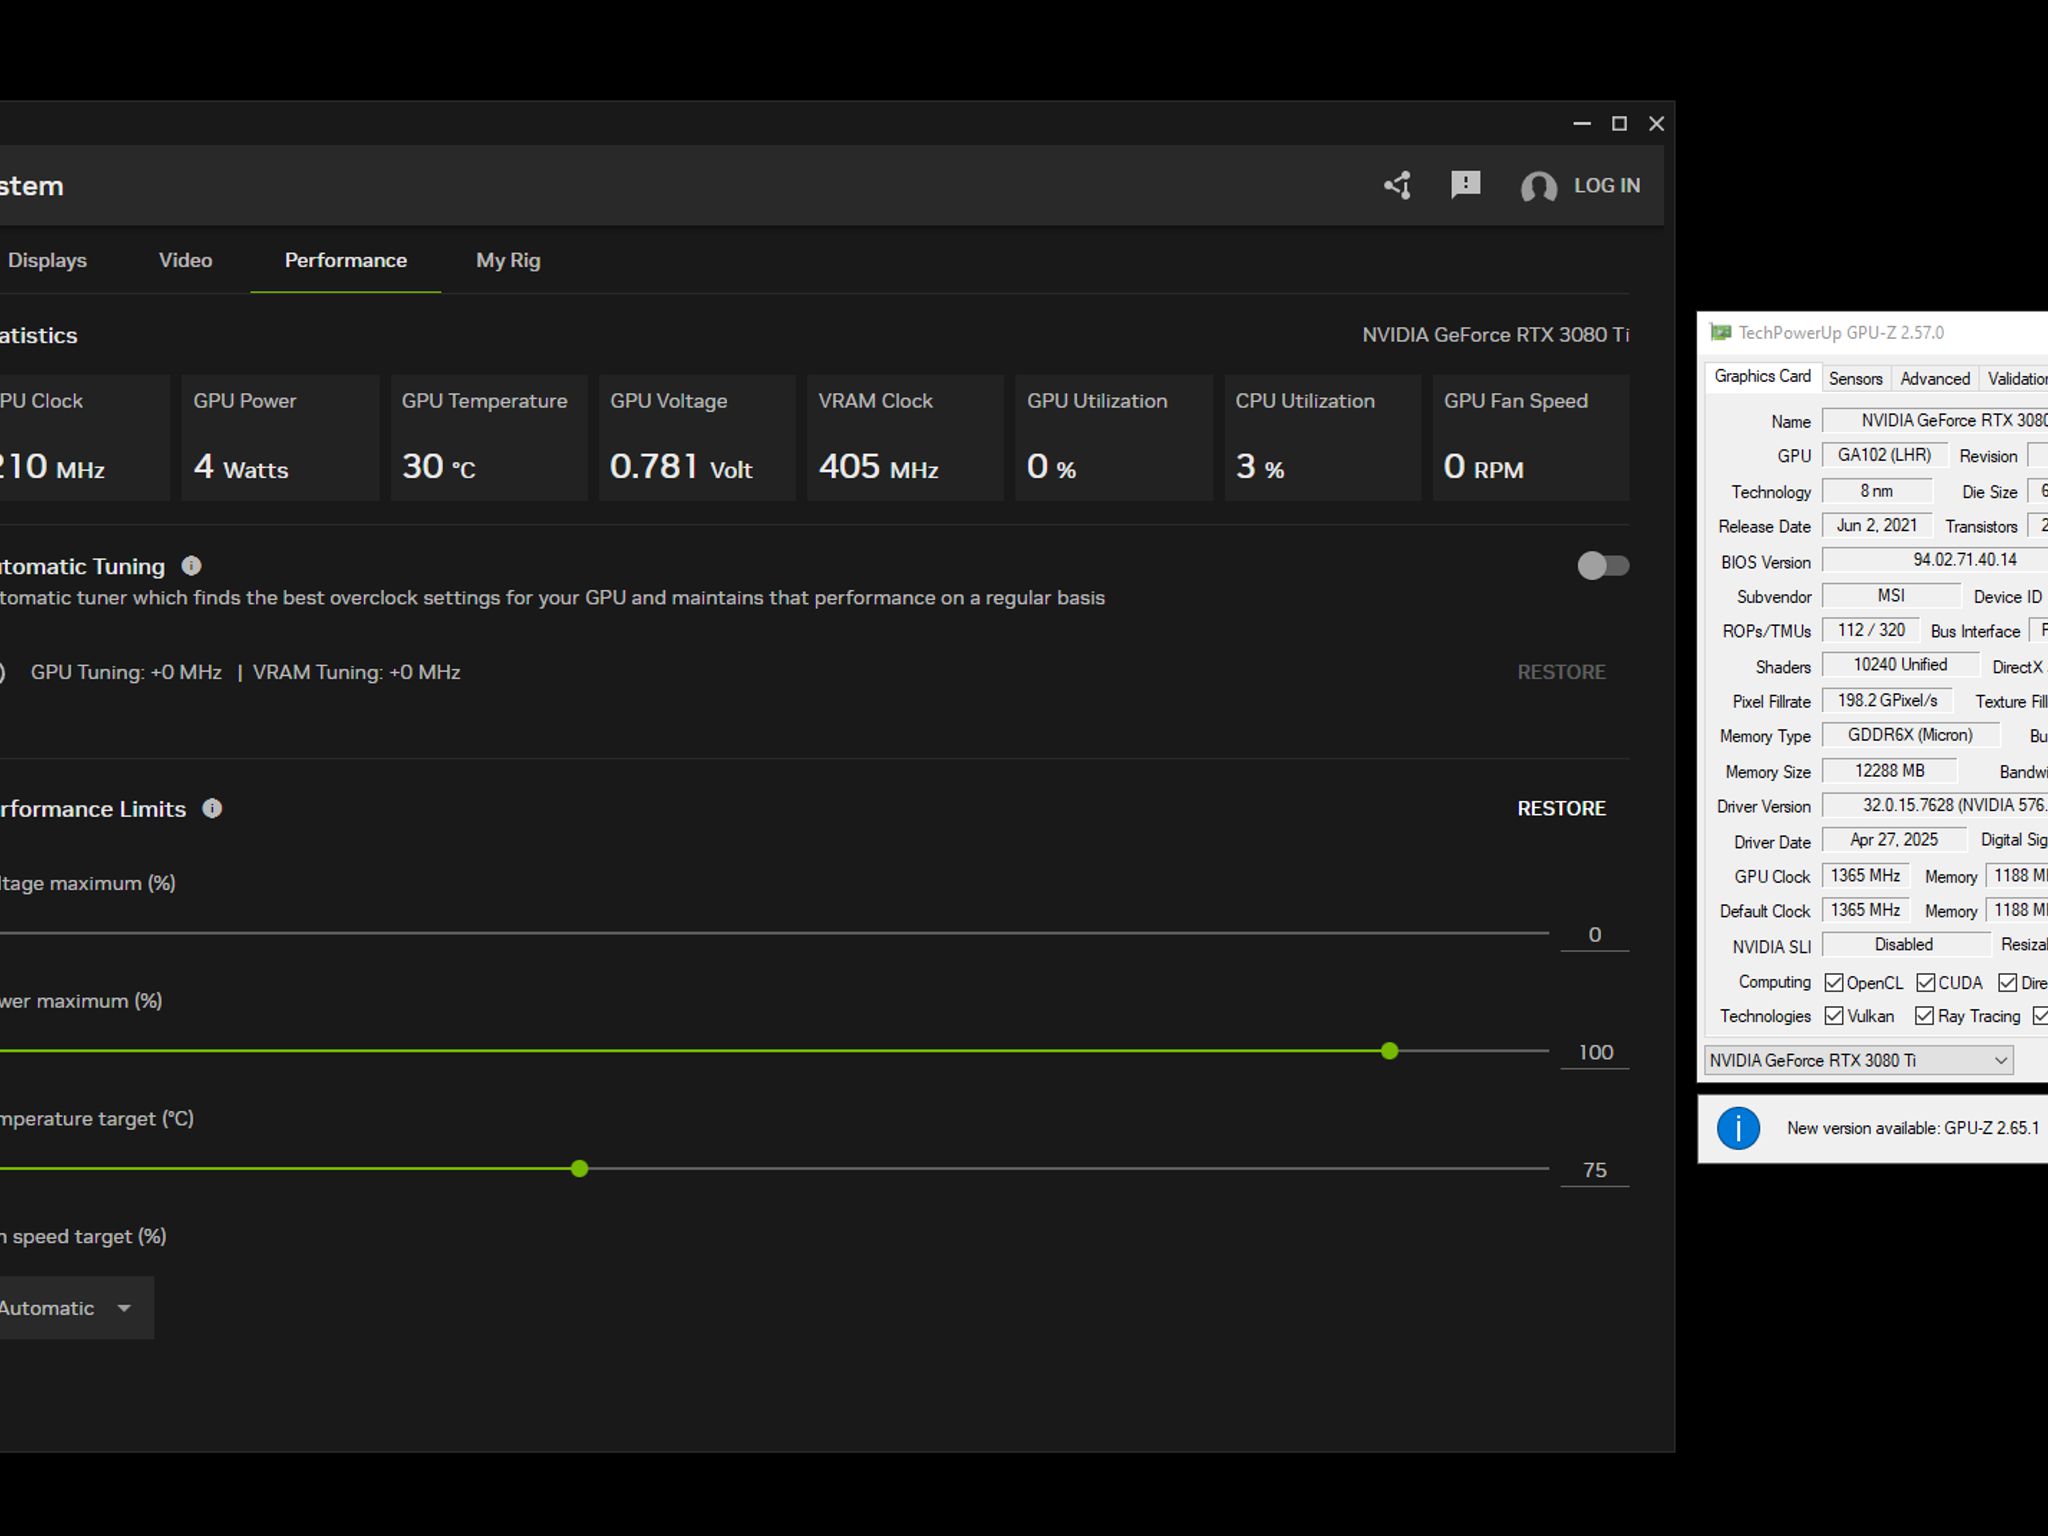Toggle the Automatic Tuning switch
This screenshot has width=2048, height=1536.
click(1603, 566)
